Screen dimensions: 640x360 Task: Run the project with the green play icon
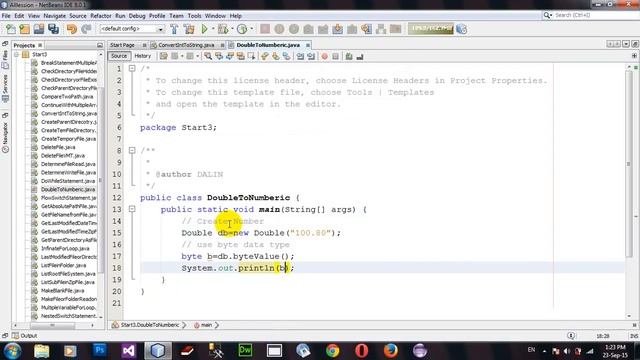pyautogui.click(x=204, y=29)
